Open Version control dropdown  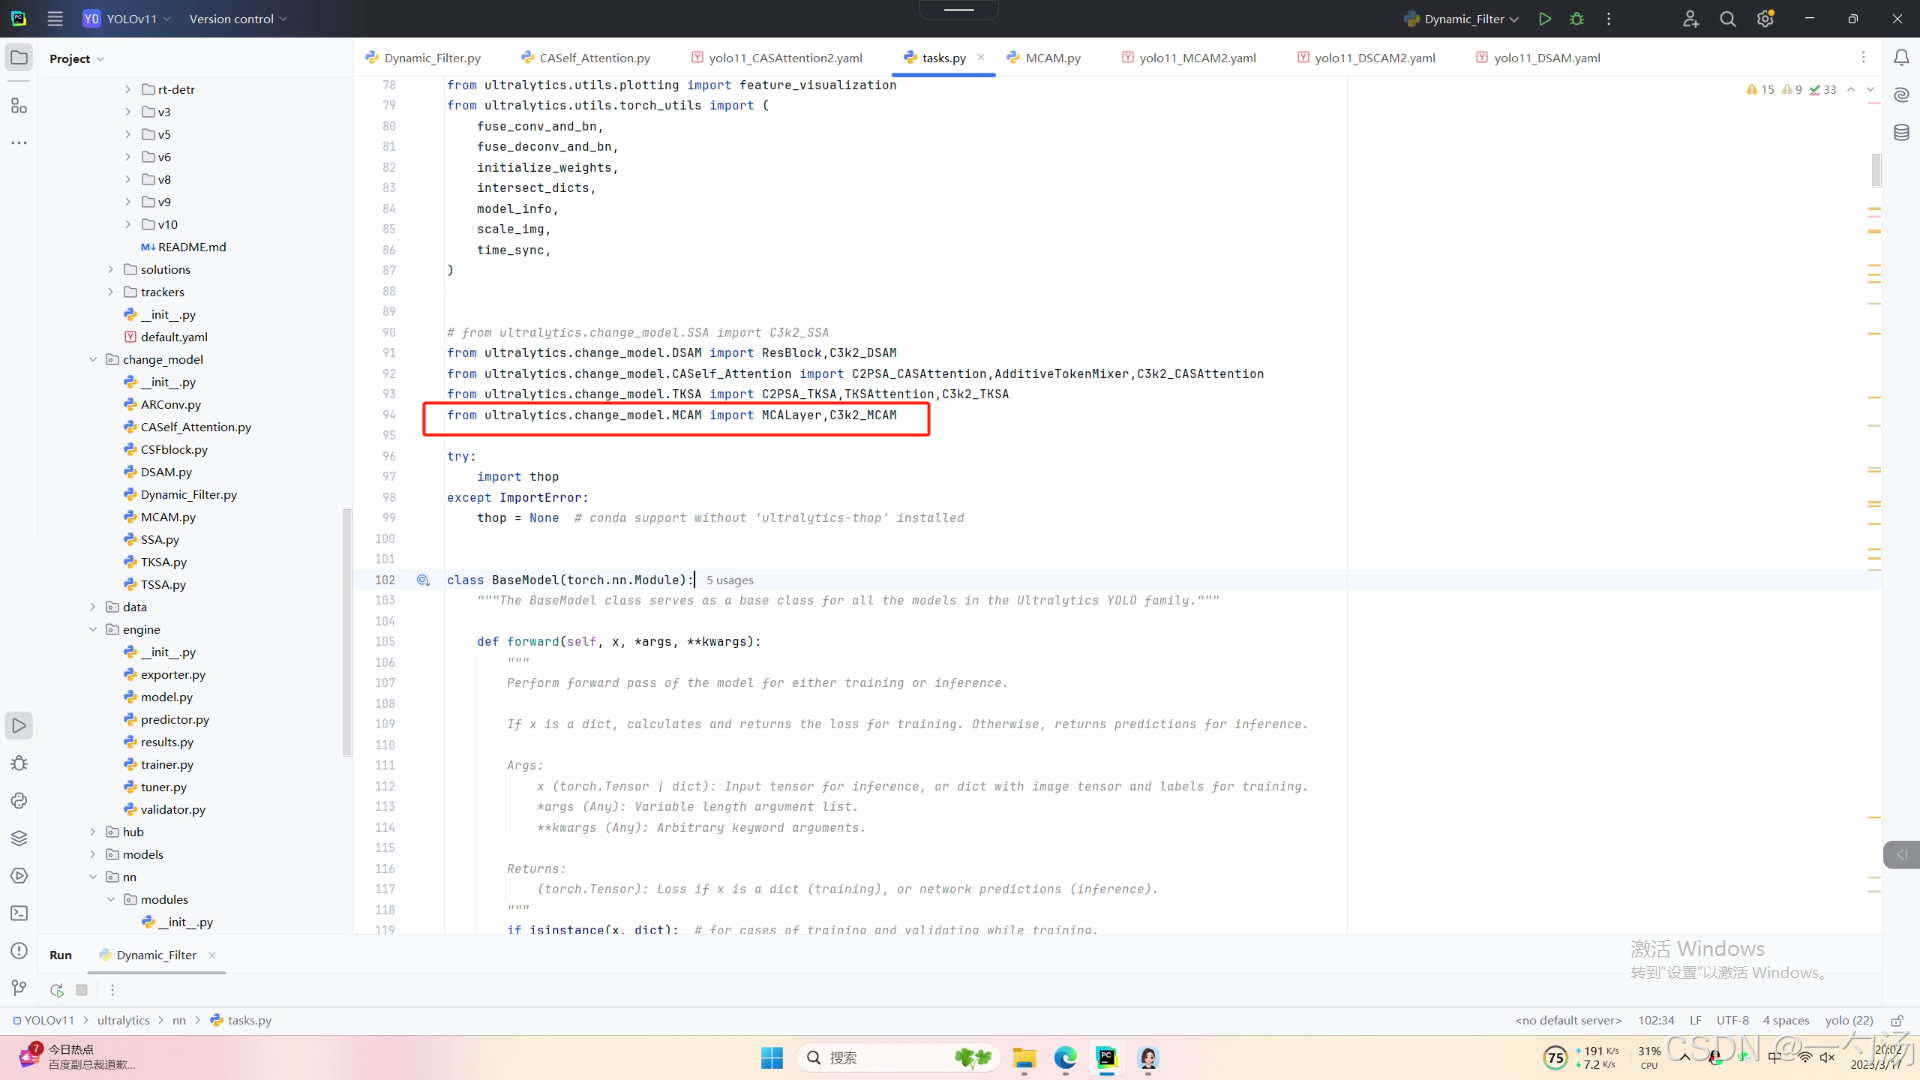click(238, 19)
